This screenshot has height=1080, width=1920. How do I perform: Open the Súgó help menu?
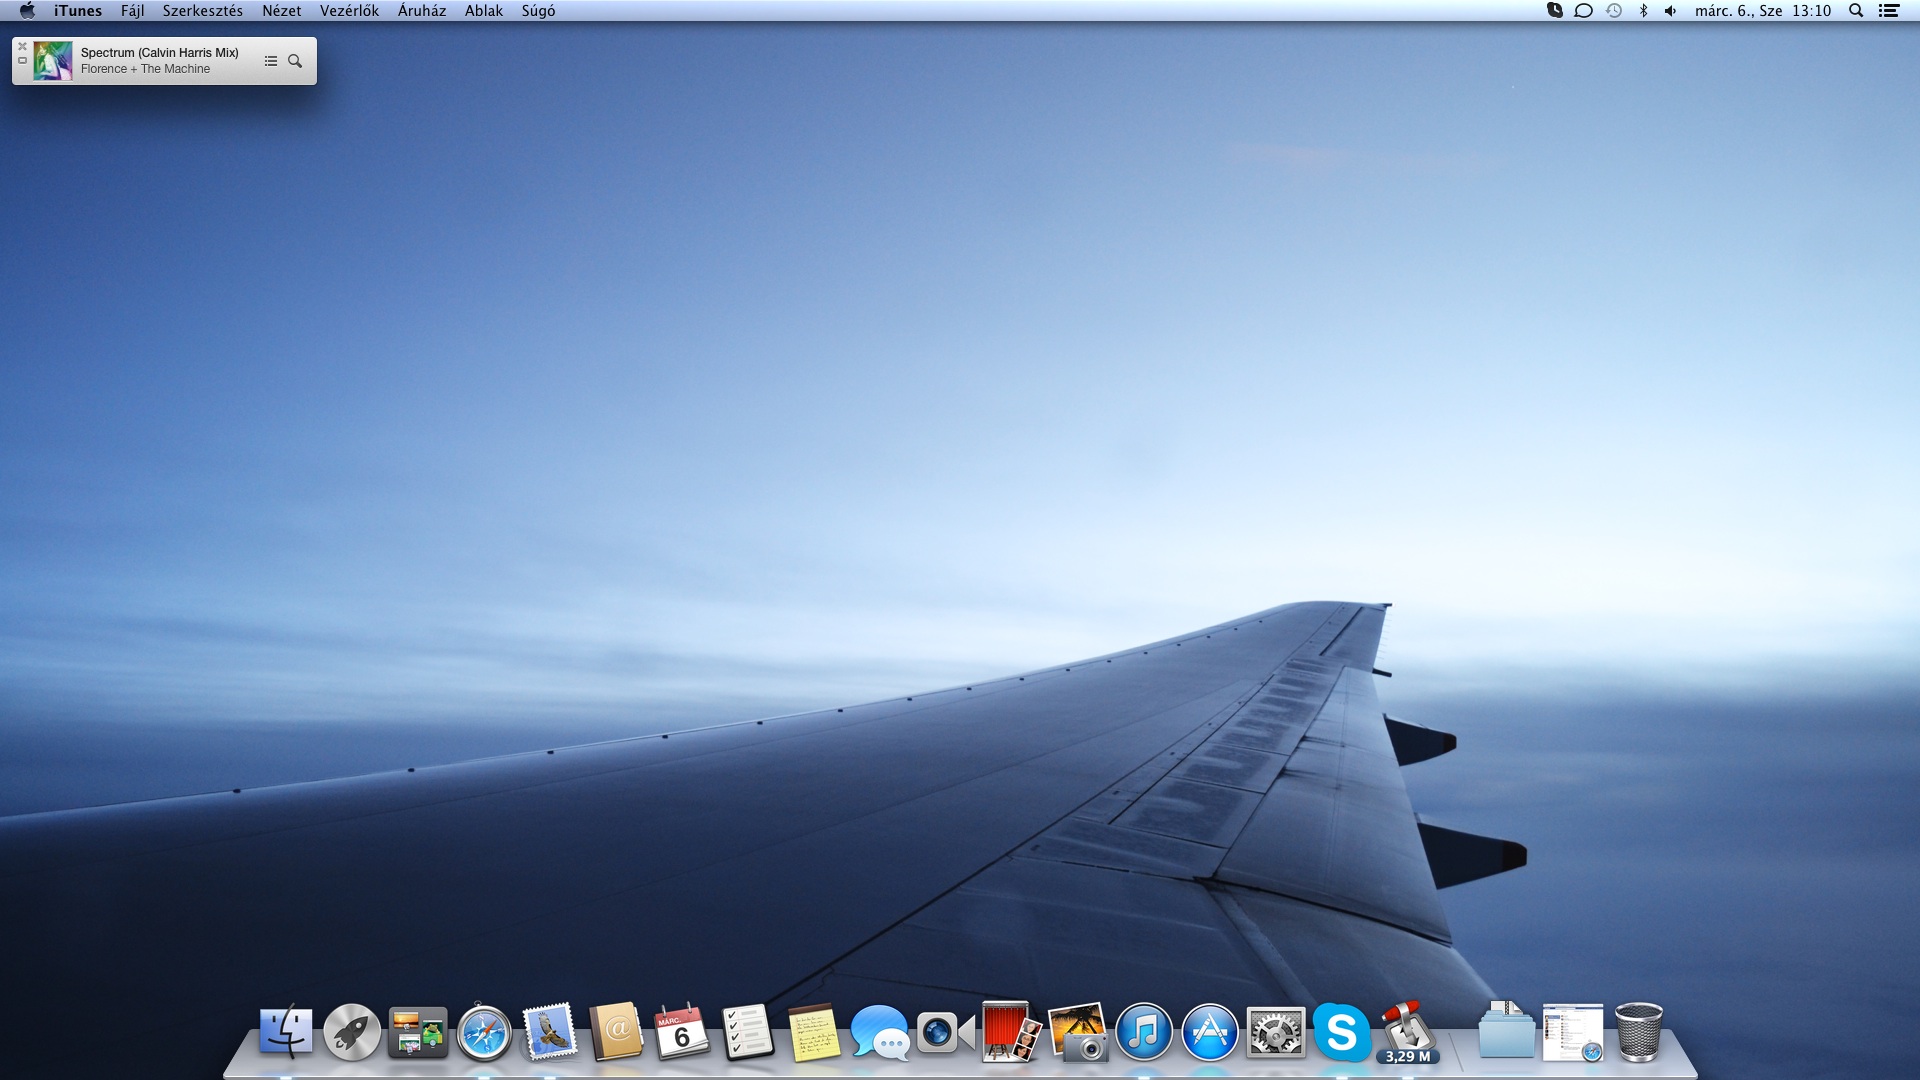coord(538,11)
